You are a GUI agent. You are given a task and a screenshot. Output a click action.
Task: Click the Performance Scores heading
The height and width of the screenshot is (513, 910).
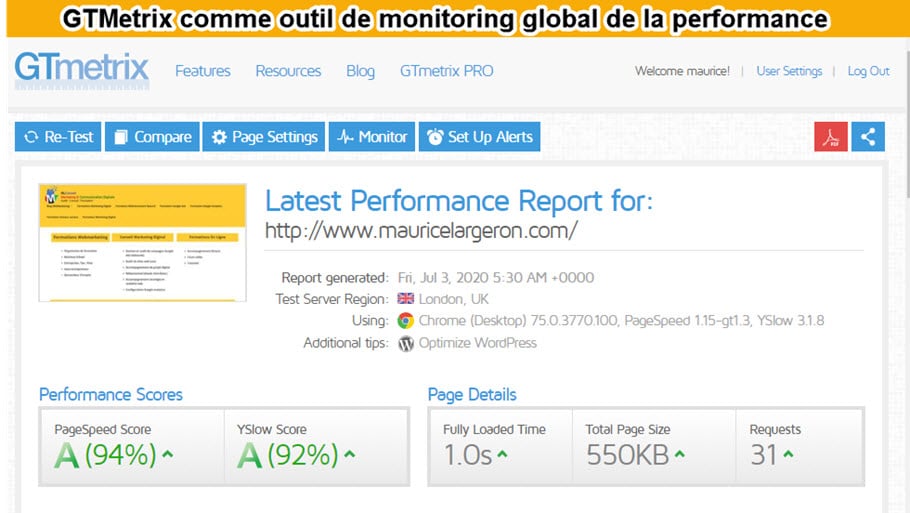coord(111,395)
